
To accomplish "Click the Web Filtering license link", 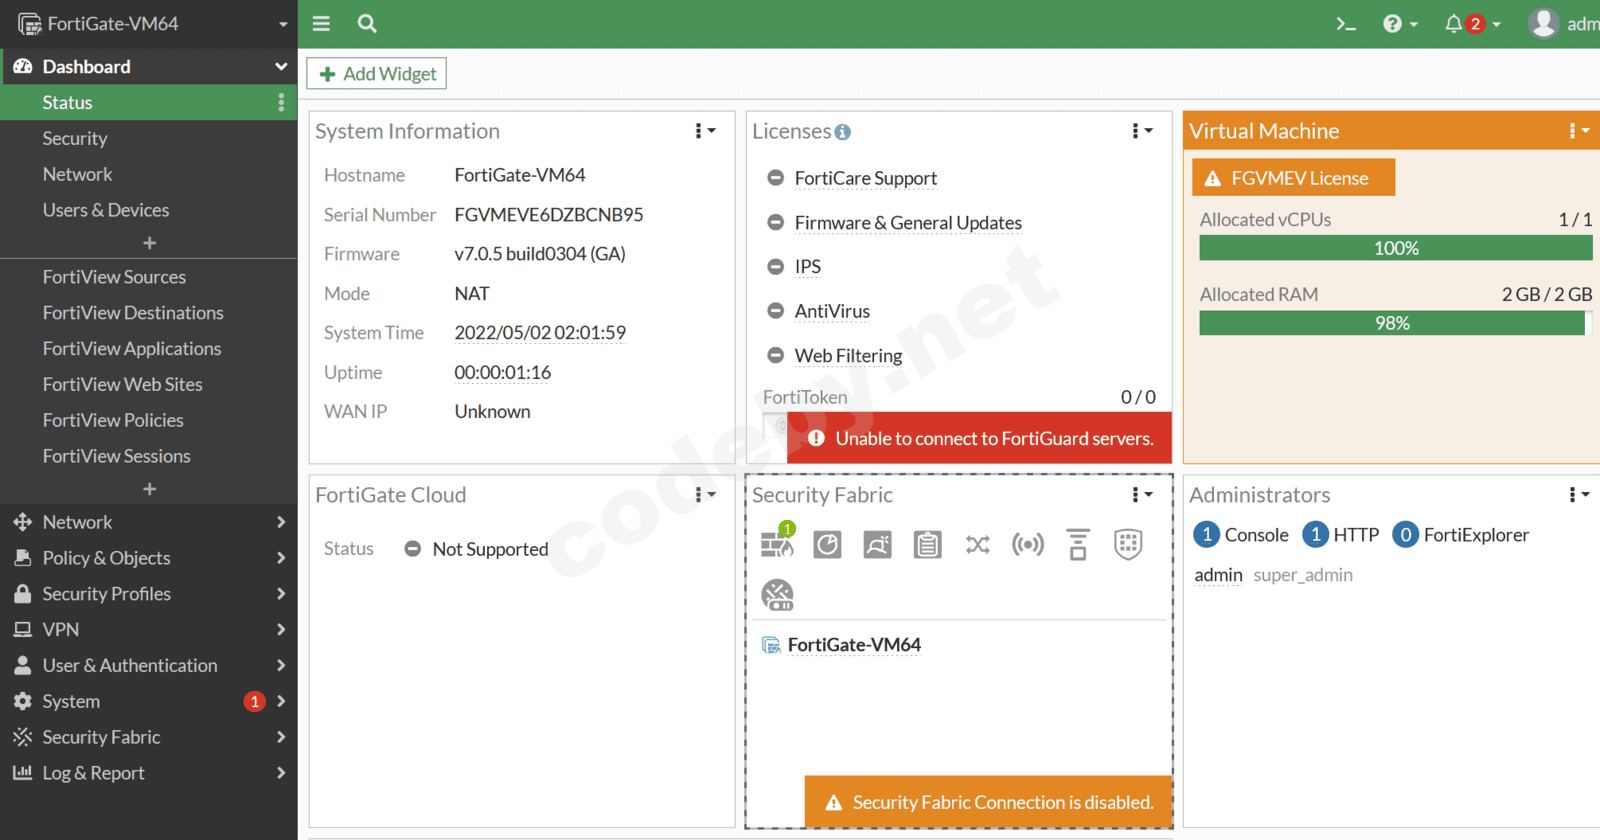I will click(x=848, y=356).
